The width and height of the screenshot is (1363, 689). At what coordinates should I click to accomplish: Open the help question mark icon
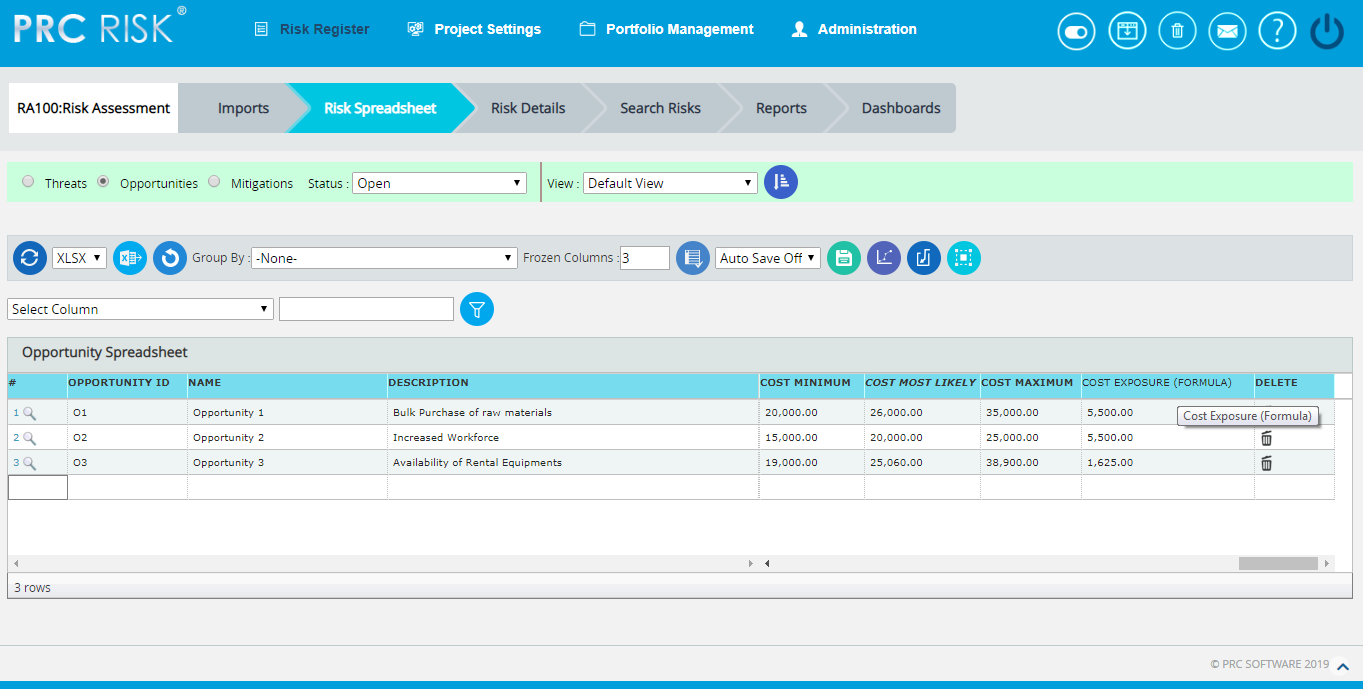coord(1277,31)
